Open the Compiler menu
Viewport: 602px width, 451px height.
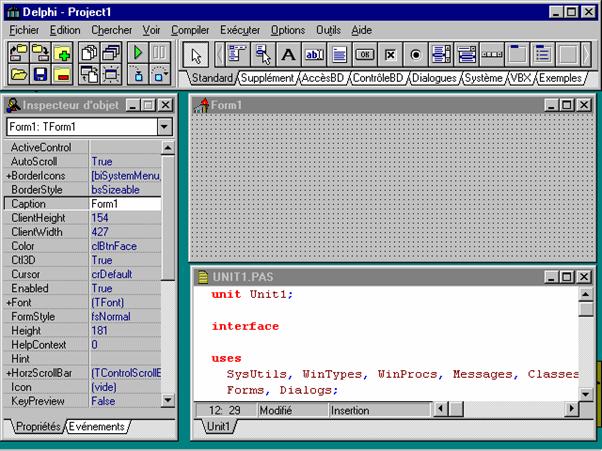coord(190,30)
